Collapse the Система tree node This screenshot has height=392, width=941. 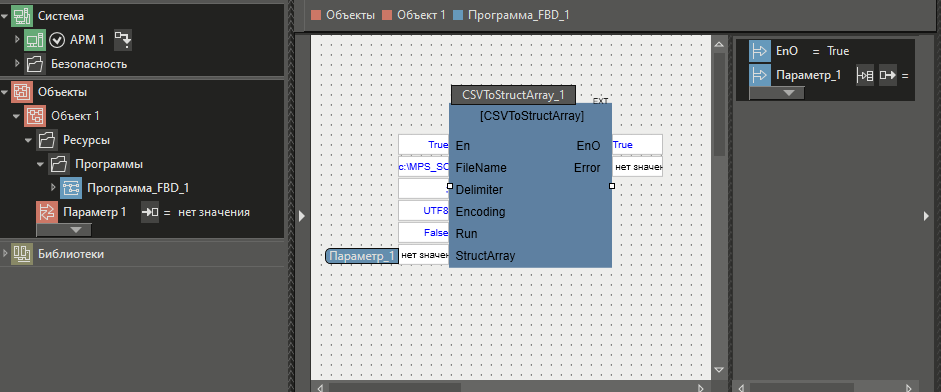point(5,16)
